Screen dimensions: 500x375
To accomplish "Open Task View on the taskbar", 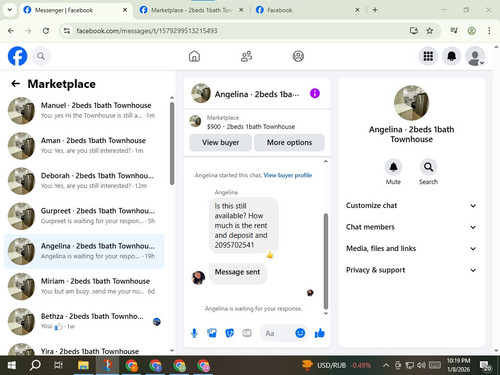I will [x=58, y=365].
